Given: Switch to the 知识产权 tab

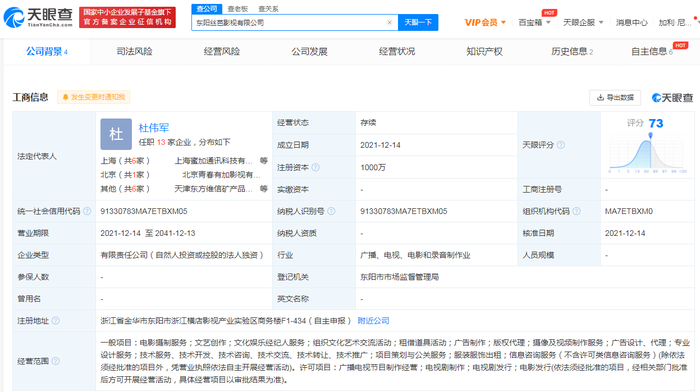Looking at the screenshot, I should pyautogui.click(x=484, y=51).
